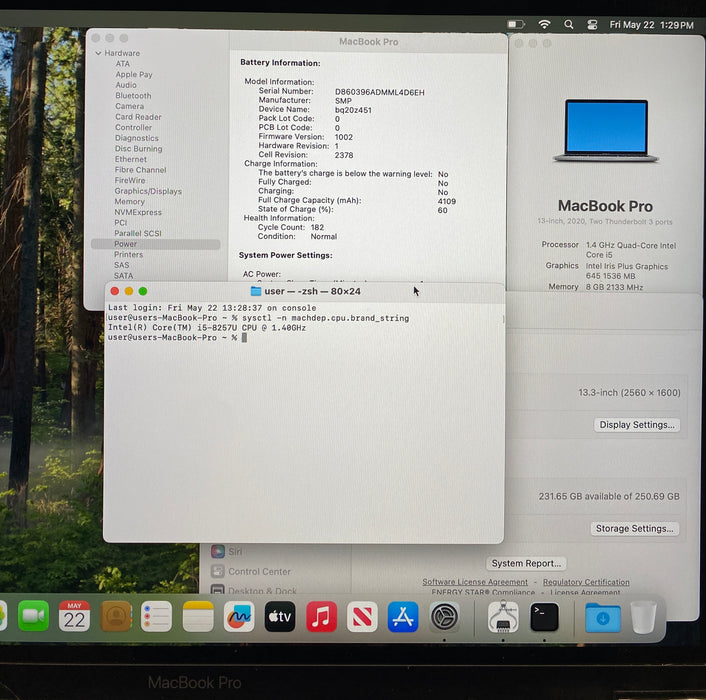Screen dimensions: 706x700
Task: Open FaceTime from the dock
Action: pyautogui.click(x=33, y=616)
